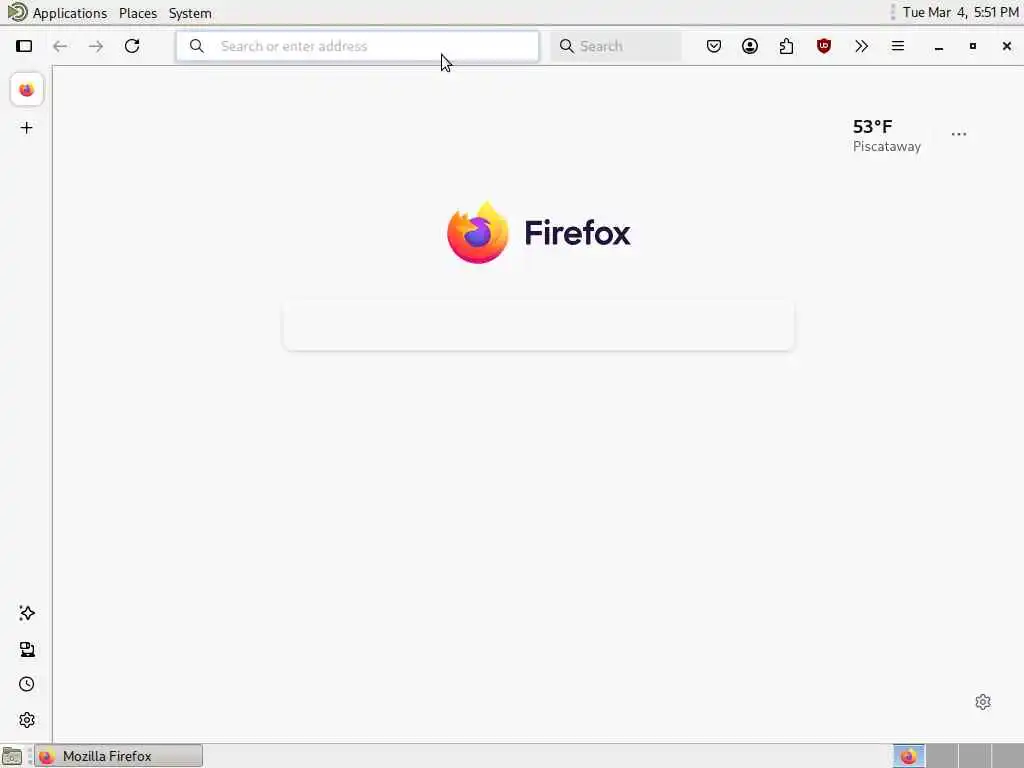Open the Applications menu
The height and width of the screenshot is (768, 1024).
(x=70, y=13)
